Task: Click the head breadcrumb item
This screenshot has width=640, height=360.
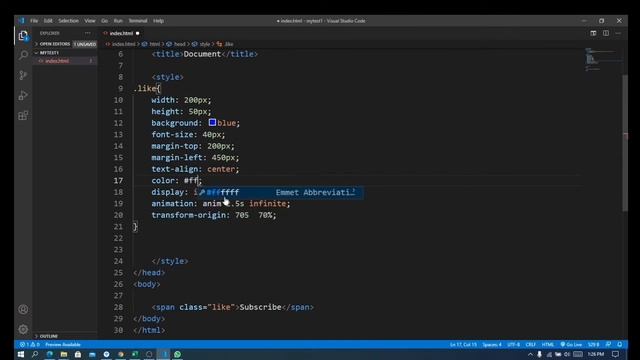Action: coord(179,44)
